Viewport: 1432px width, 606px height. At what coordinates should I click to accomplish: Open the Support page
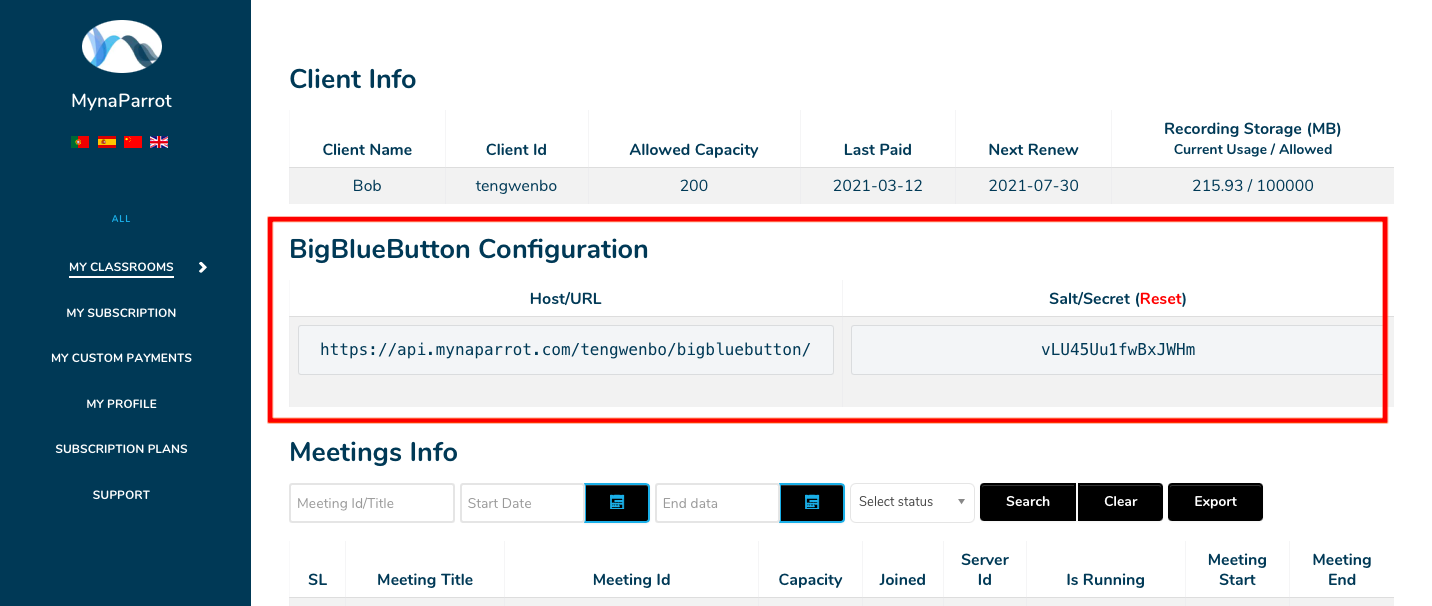pyautogui.click(x=121, y=495)
